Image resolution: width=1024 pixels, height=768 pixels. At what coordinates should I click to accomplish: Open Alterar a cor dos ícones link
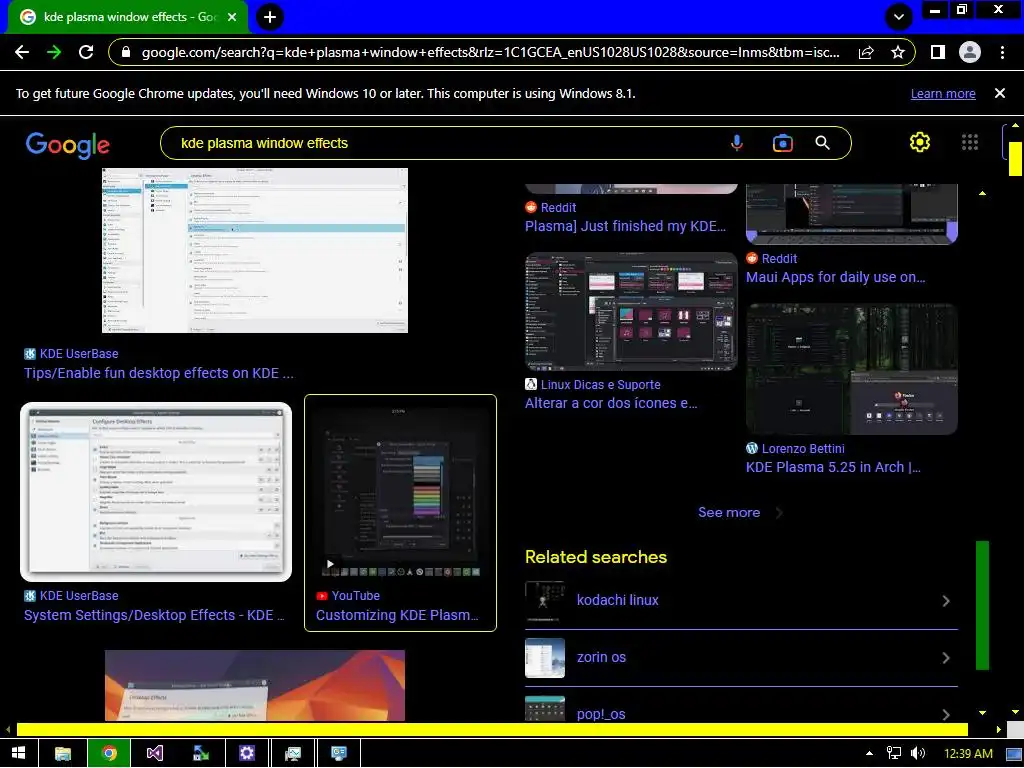tap(611, 403)
